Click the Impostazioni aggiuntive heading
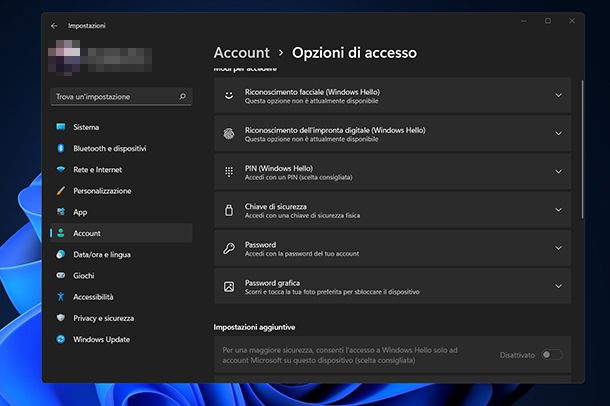This screenshot has height=406, width=610. click(254, 327)
